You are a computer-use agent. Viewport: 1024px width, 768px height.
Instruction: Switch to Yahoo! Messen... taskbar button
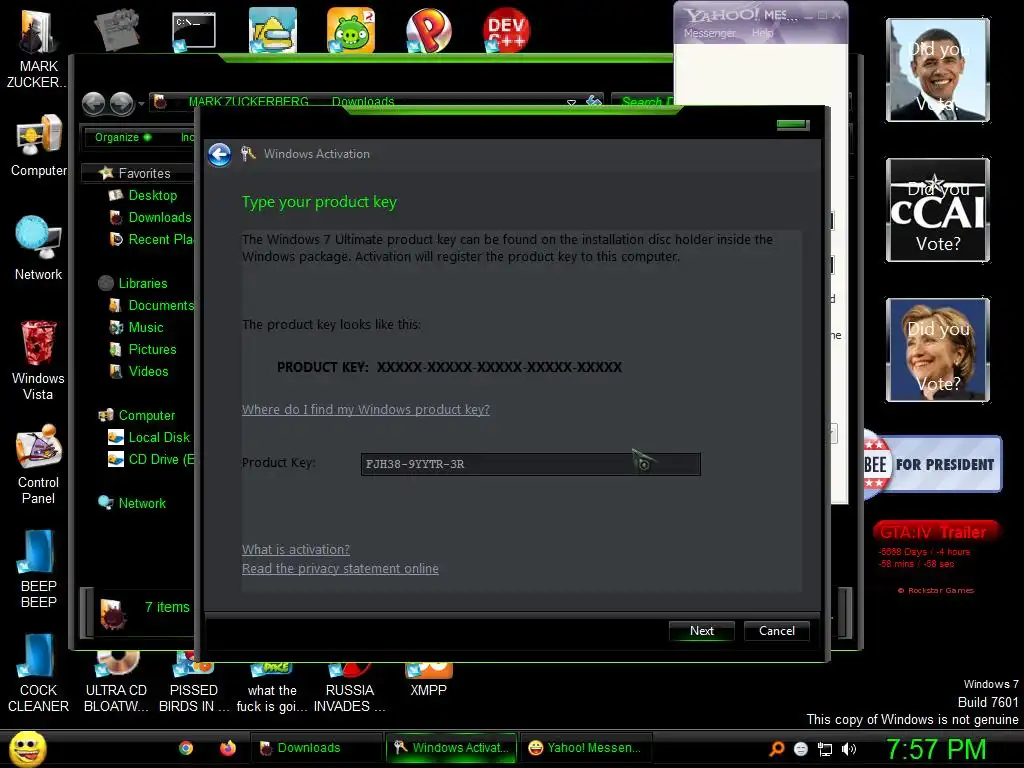coord(585,748)
